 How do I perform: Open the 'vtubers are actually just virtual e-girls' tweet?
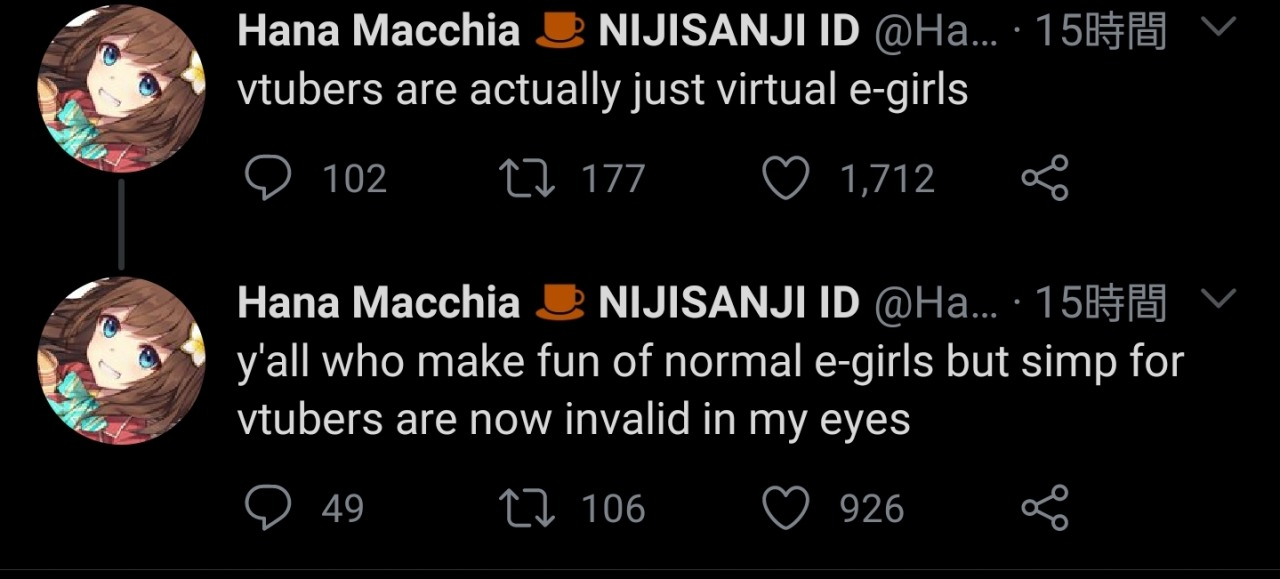point(603,91)
